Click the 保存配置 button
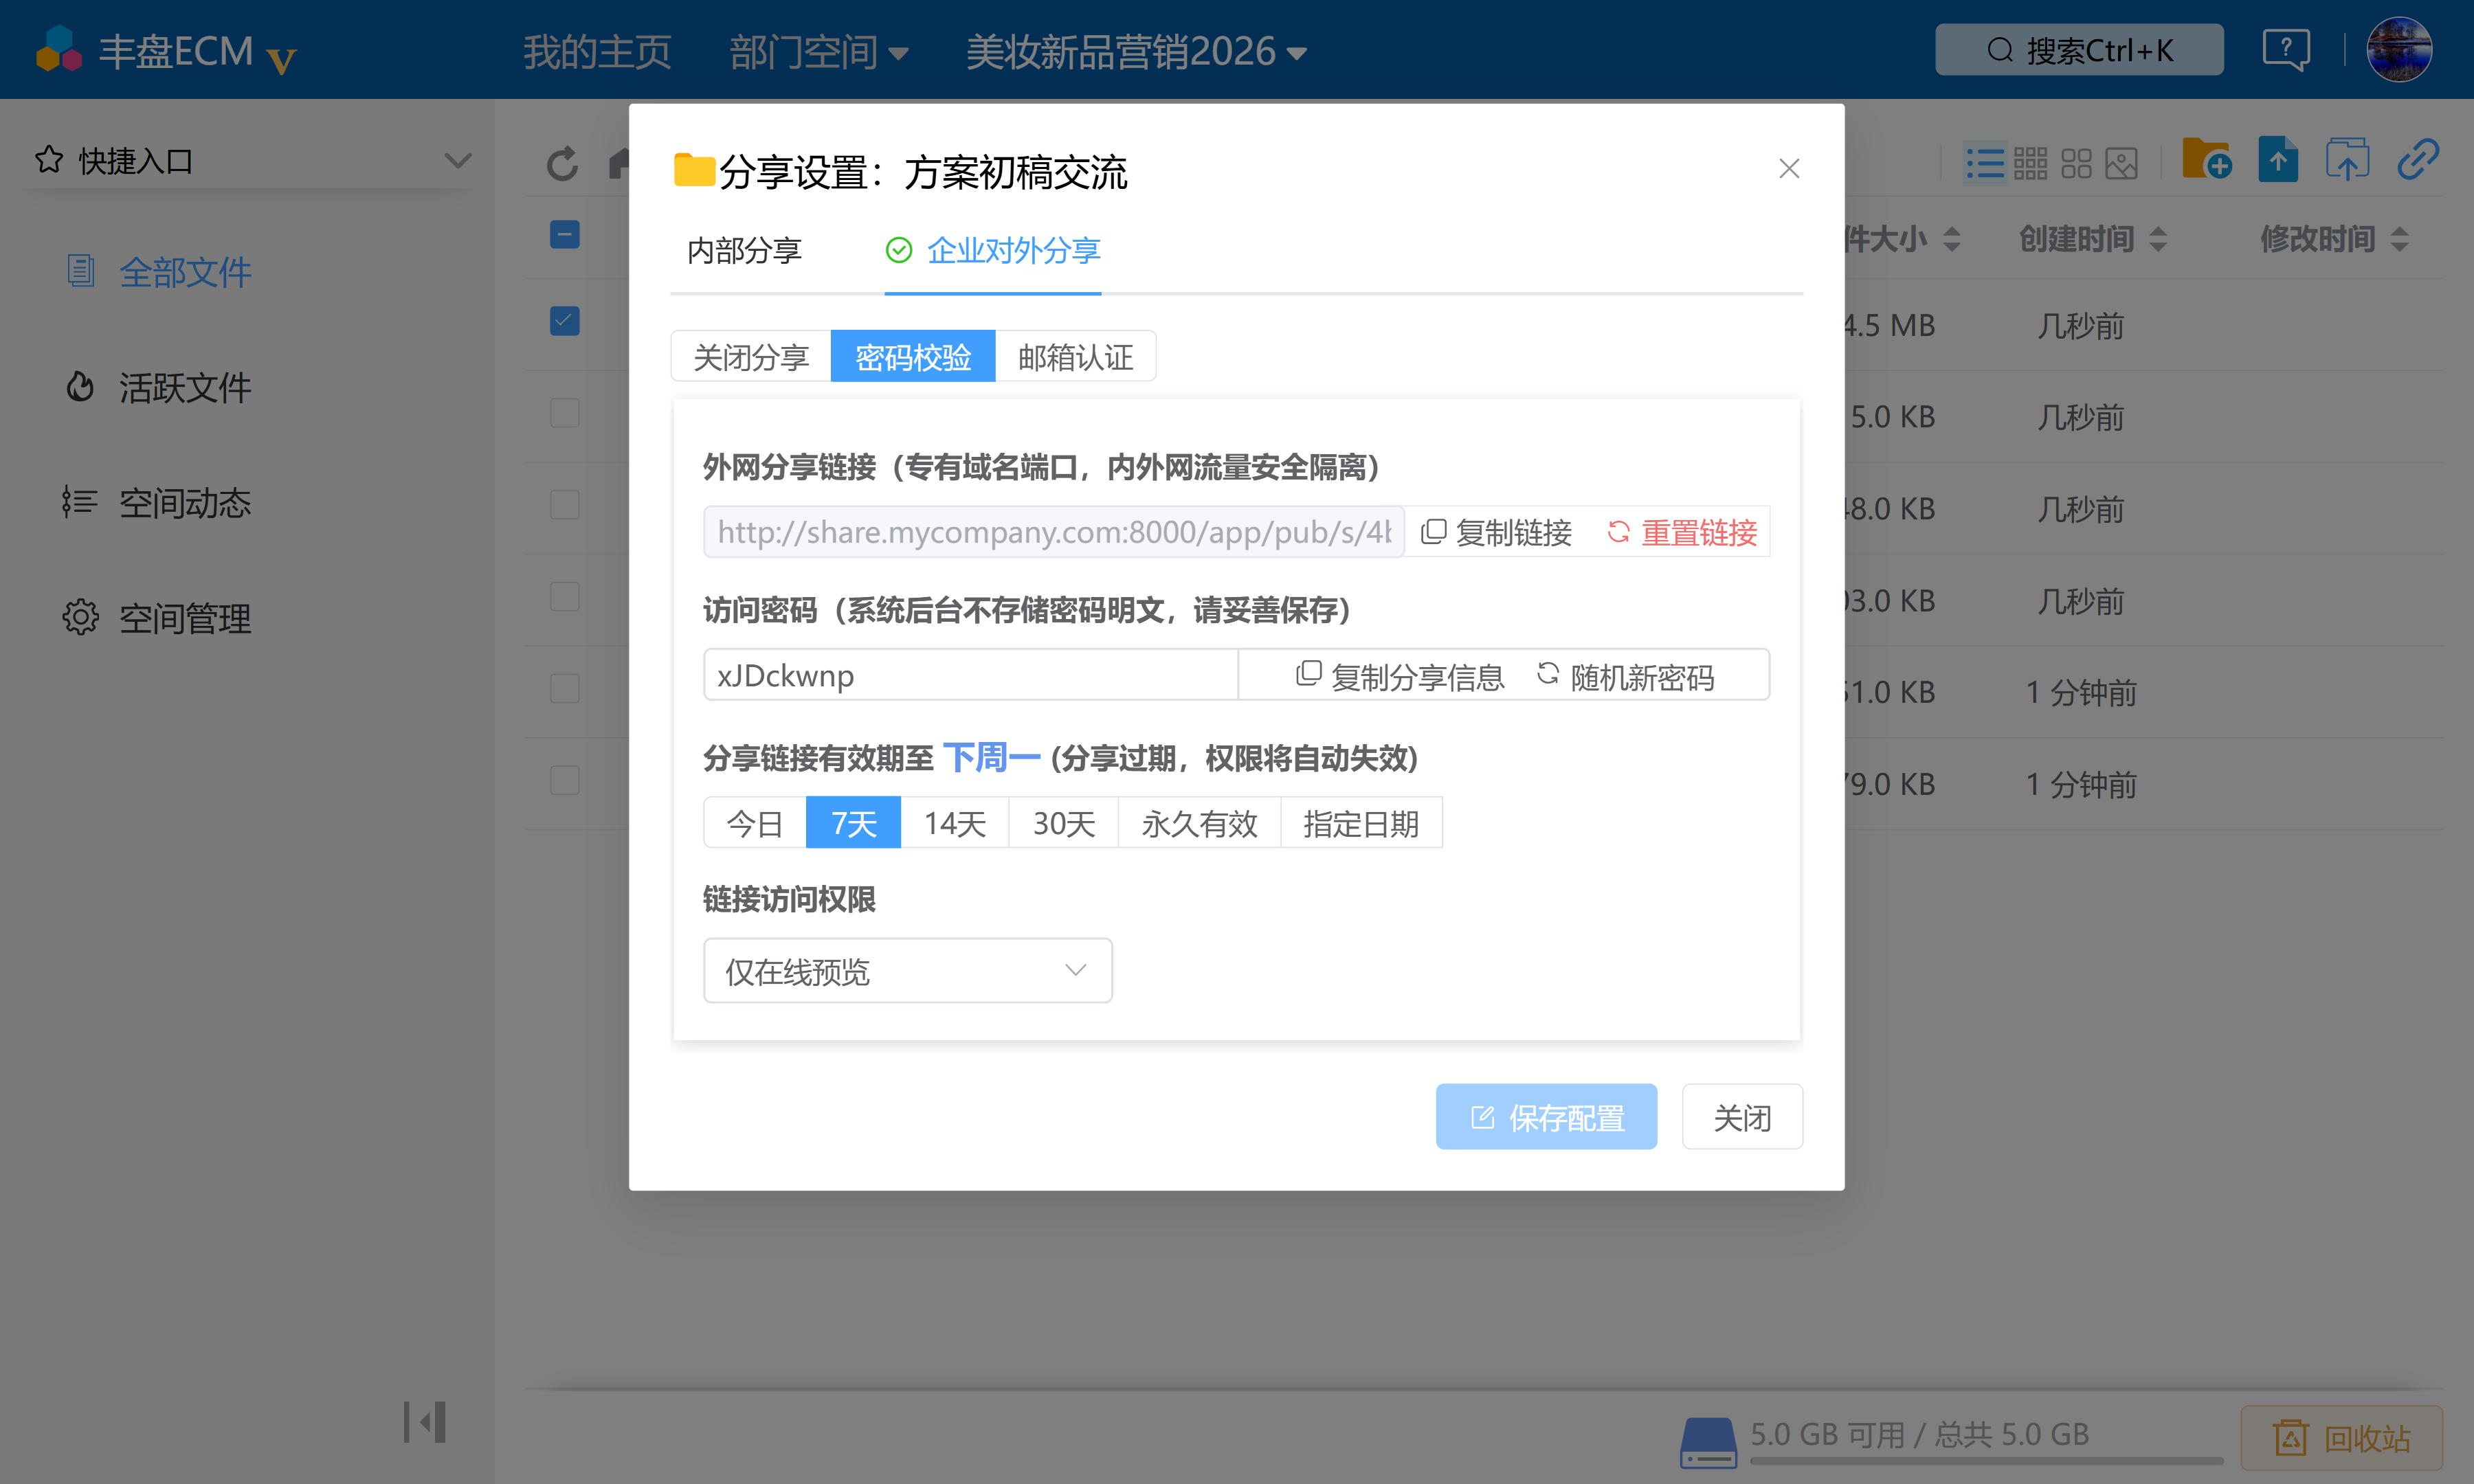Image resolution: width=2474 pixels, height=1484 pixels. [x=1546, y=1117]
